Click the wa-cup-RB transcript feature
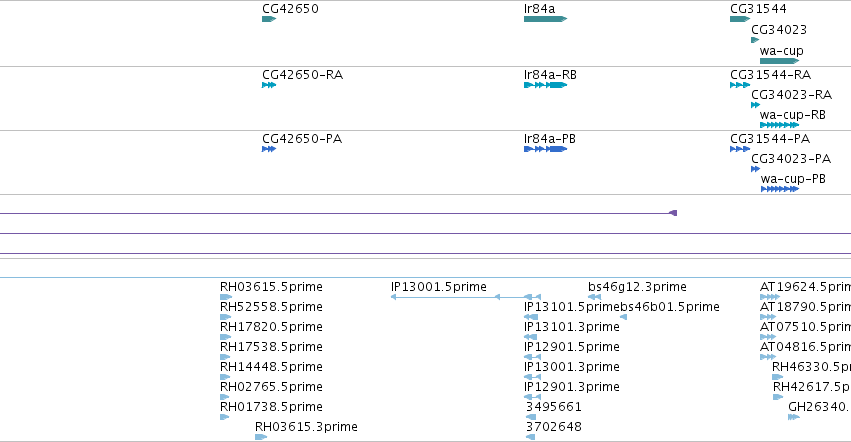This screenshot has height=442, width=851. (779, 125)
